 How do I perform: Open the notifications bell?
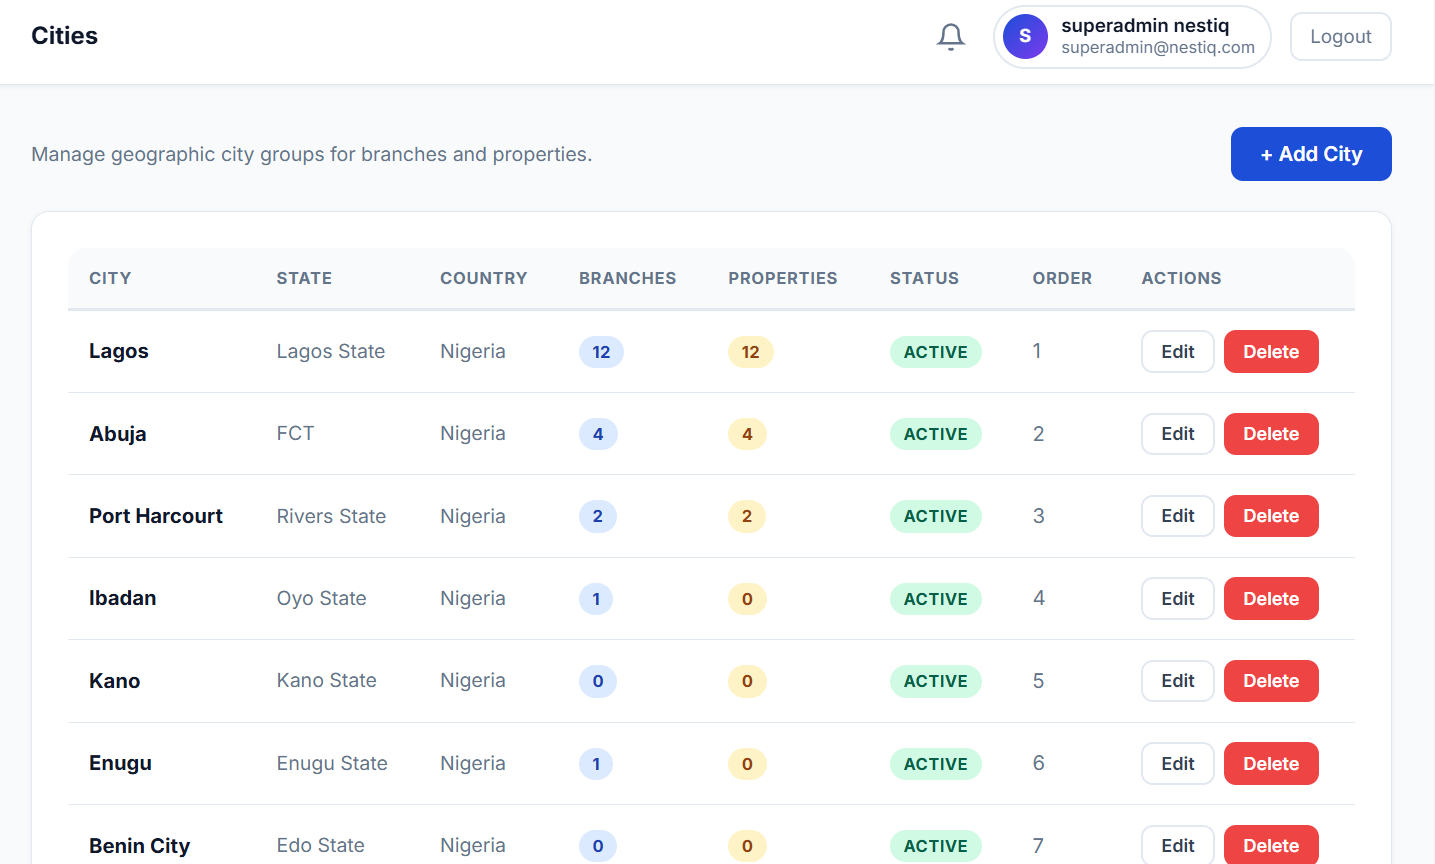point(951,37)
